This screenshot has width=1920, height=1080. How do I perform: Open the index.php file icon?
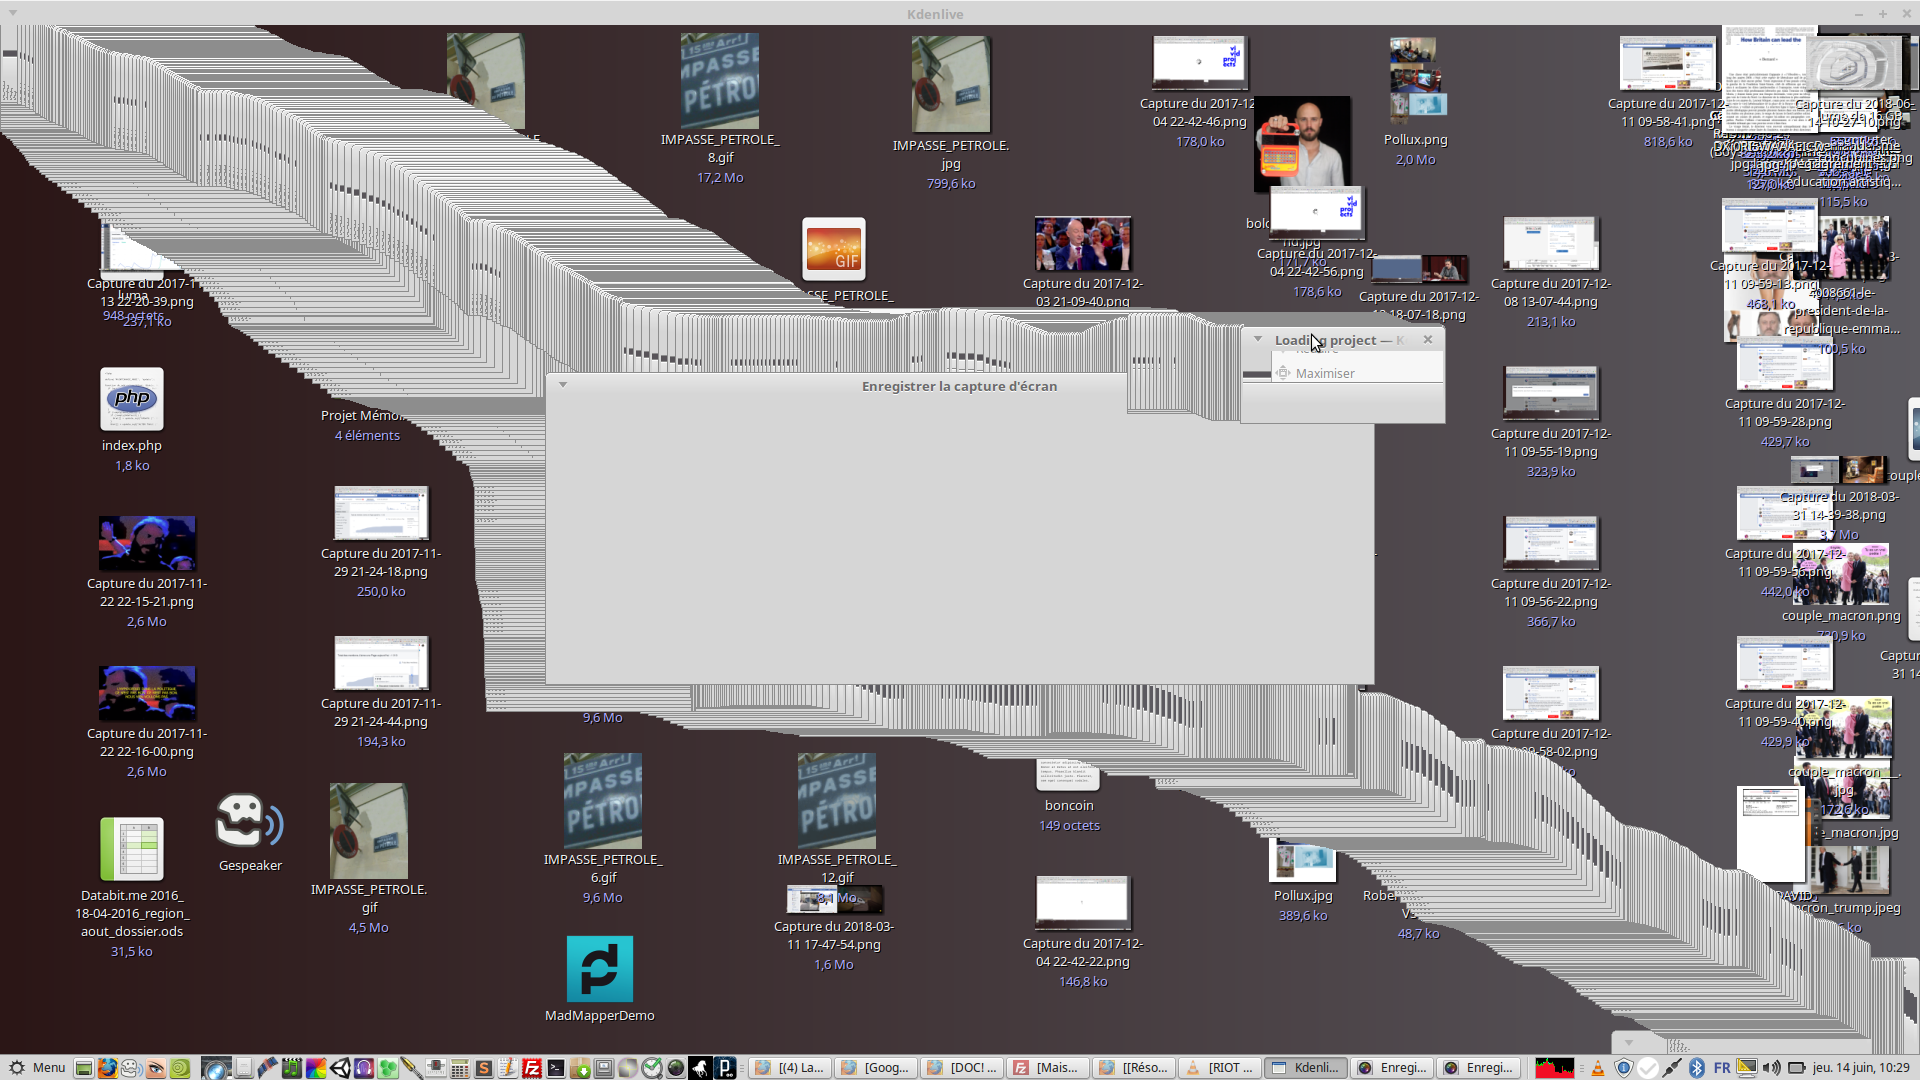tap(131, 400)
